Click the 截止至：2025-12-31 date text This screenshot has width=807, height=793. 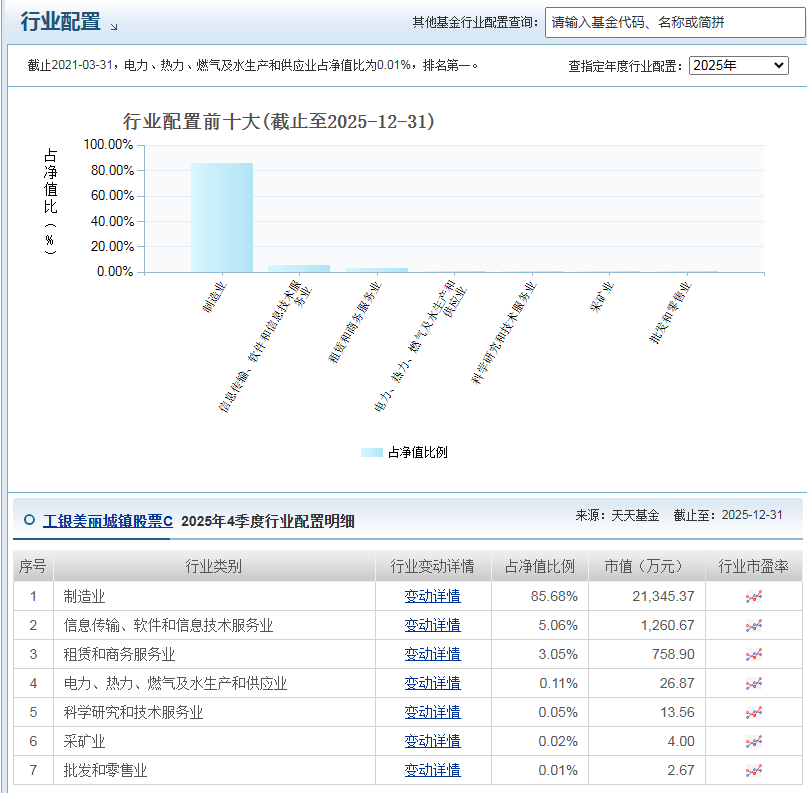click(x=728, y=515)
